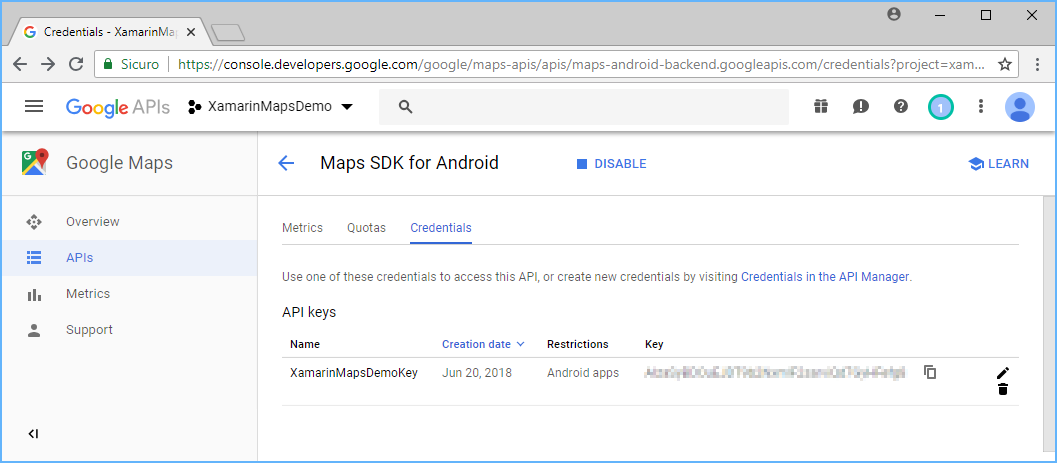Click the Google Maps pin logo
This screenshot has width=1057, height=463.
click(x=35, y=162)
